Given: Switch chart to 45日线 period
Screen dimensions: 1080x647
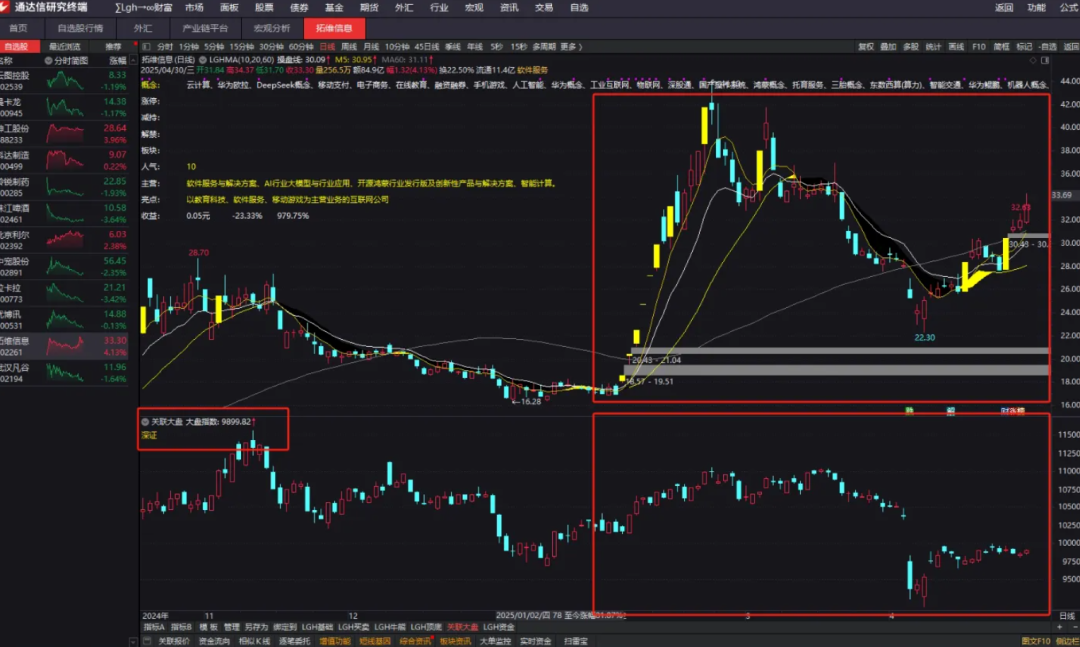Looking at the screenshot, I should click(426, 47).
